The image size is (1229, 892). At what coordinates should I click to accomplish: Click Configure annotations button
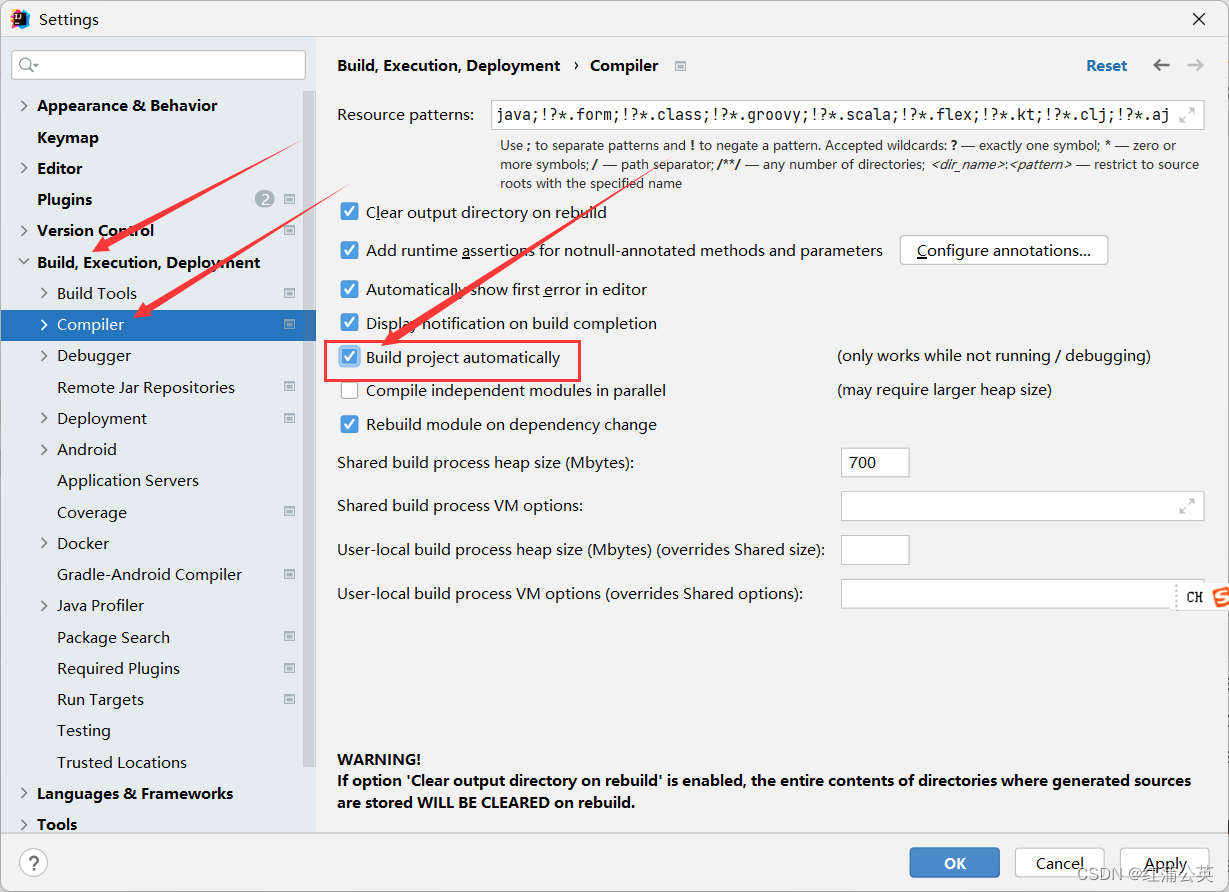pos(1004,250)
